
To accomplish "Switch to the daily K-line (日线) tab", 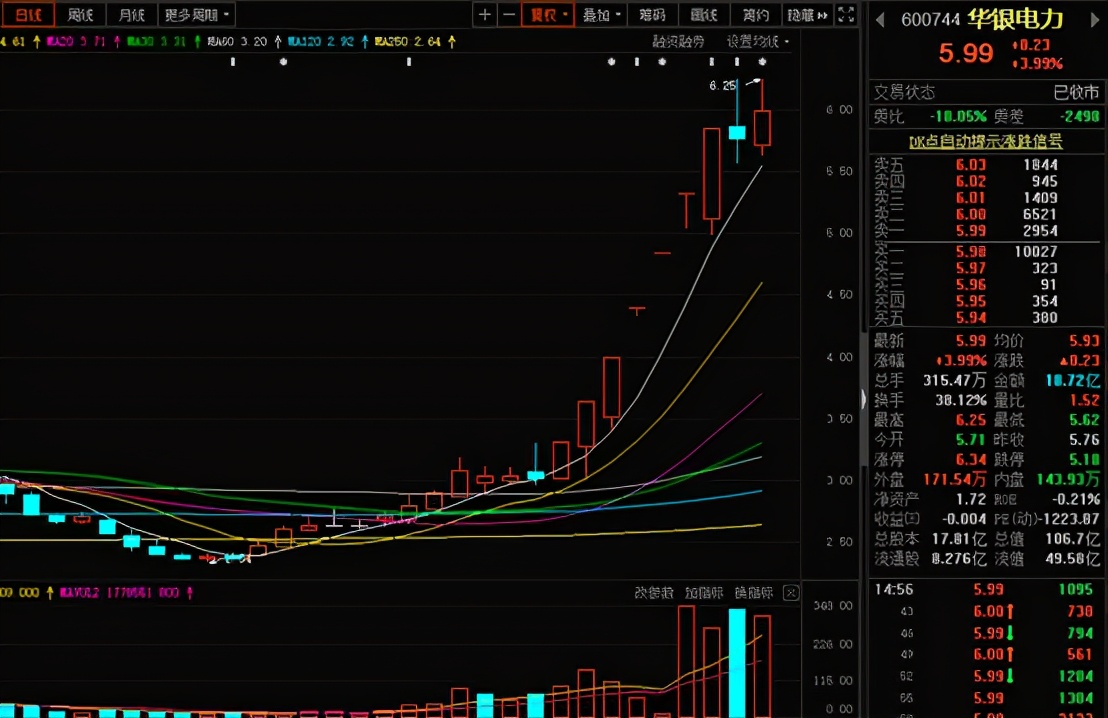I will pyautogui.click(x=28, y=14).
